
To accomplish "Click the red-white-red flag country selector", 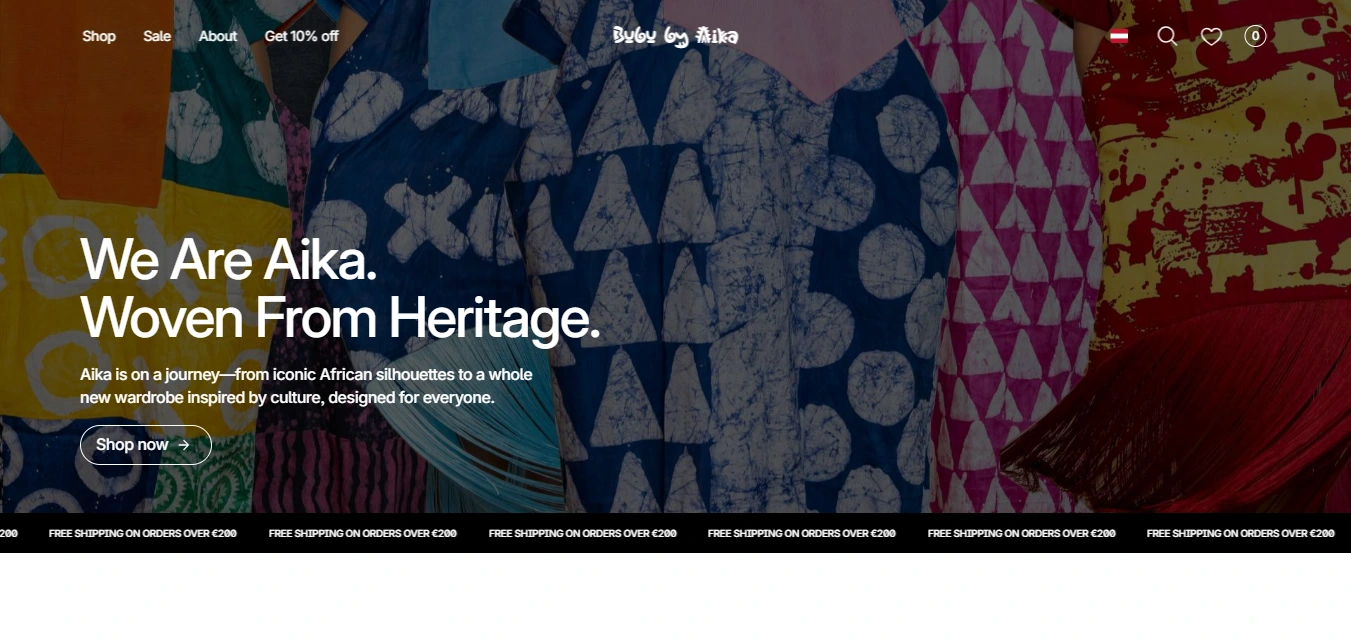I will pyautogui.click(x=1119, y=36).
